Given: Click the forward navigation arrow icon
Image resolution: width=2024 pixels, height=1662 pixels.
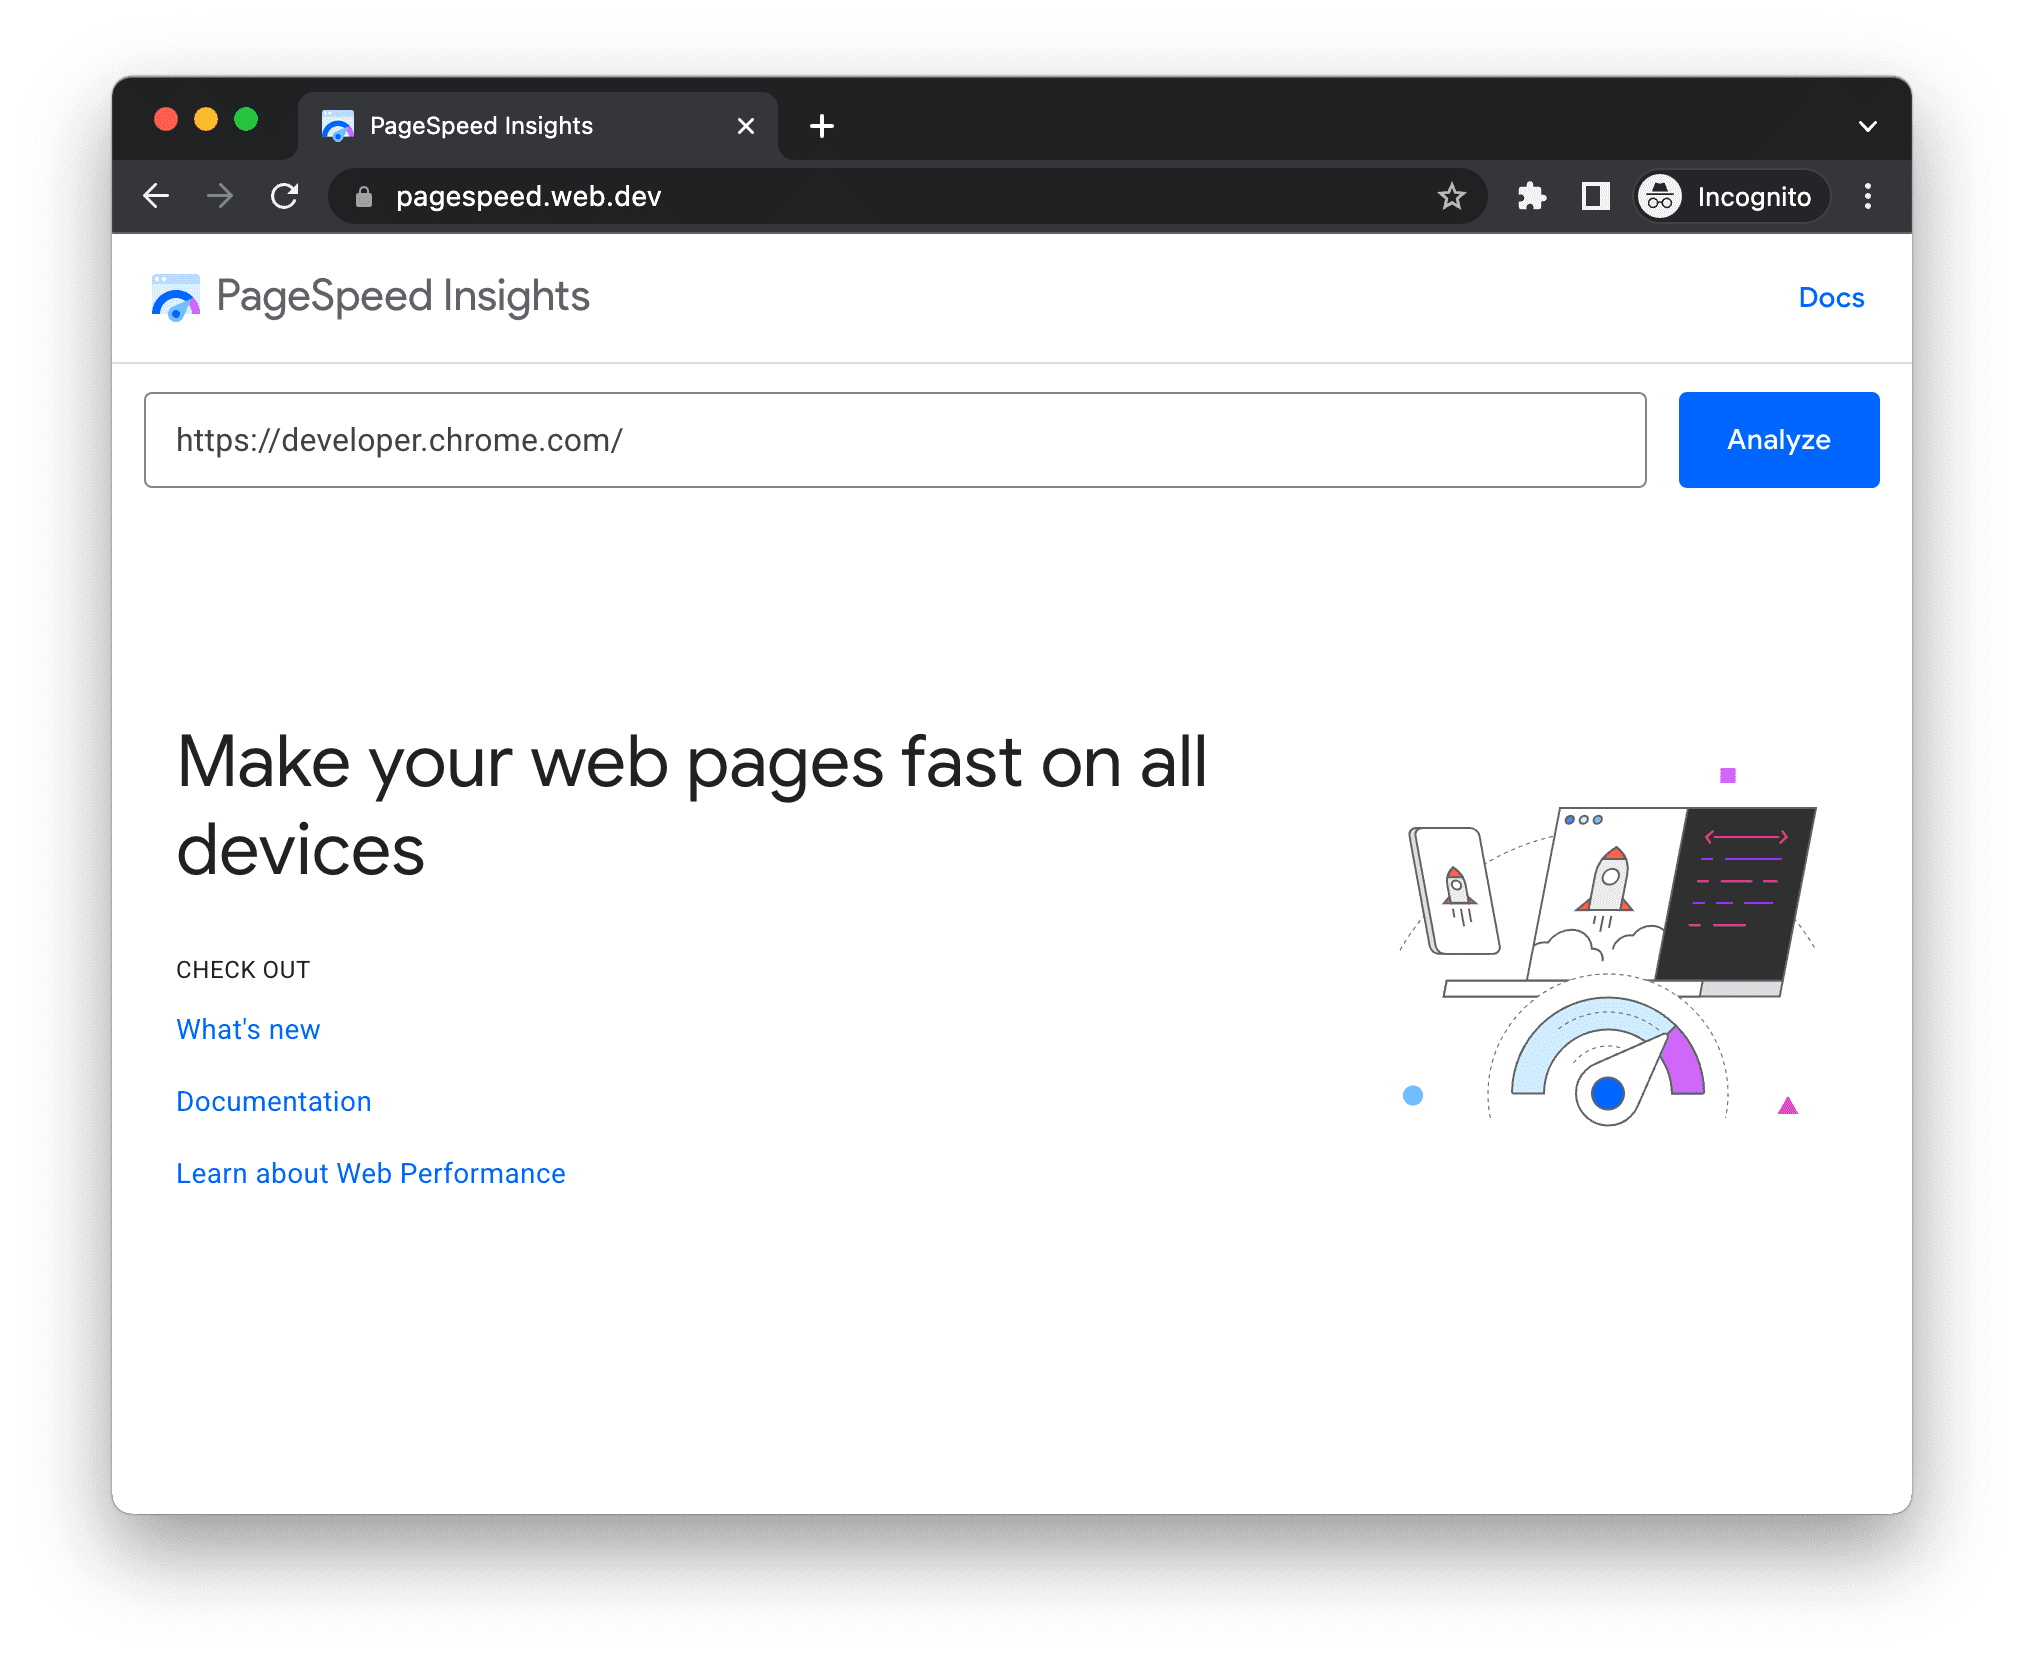Looking at the screenshot, I should (220, 198).
